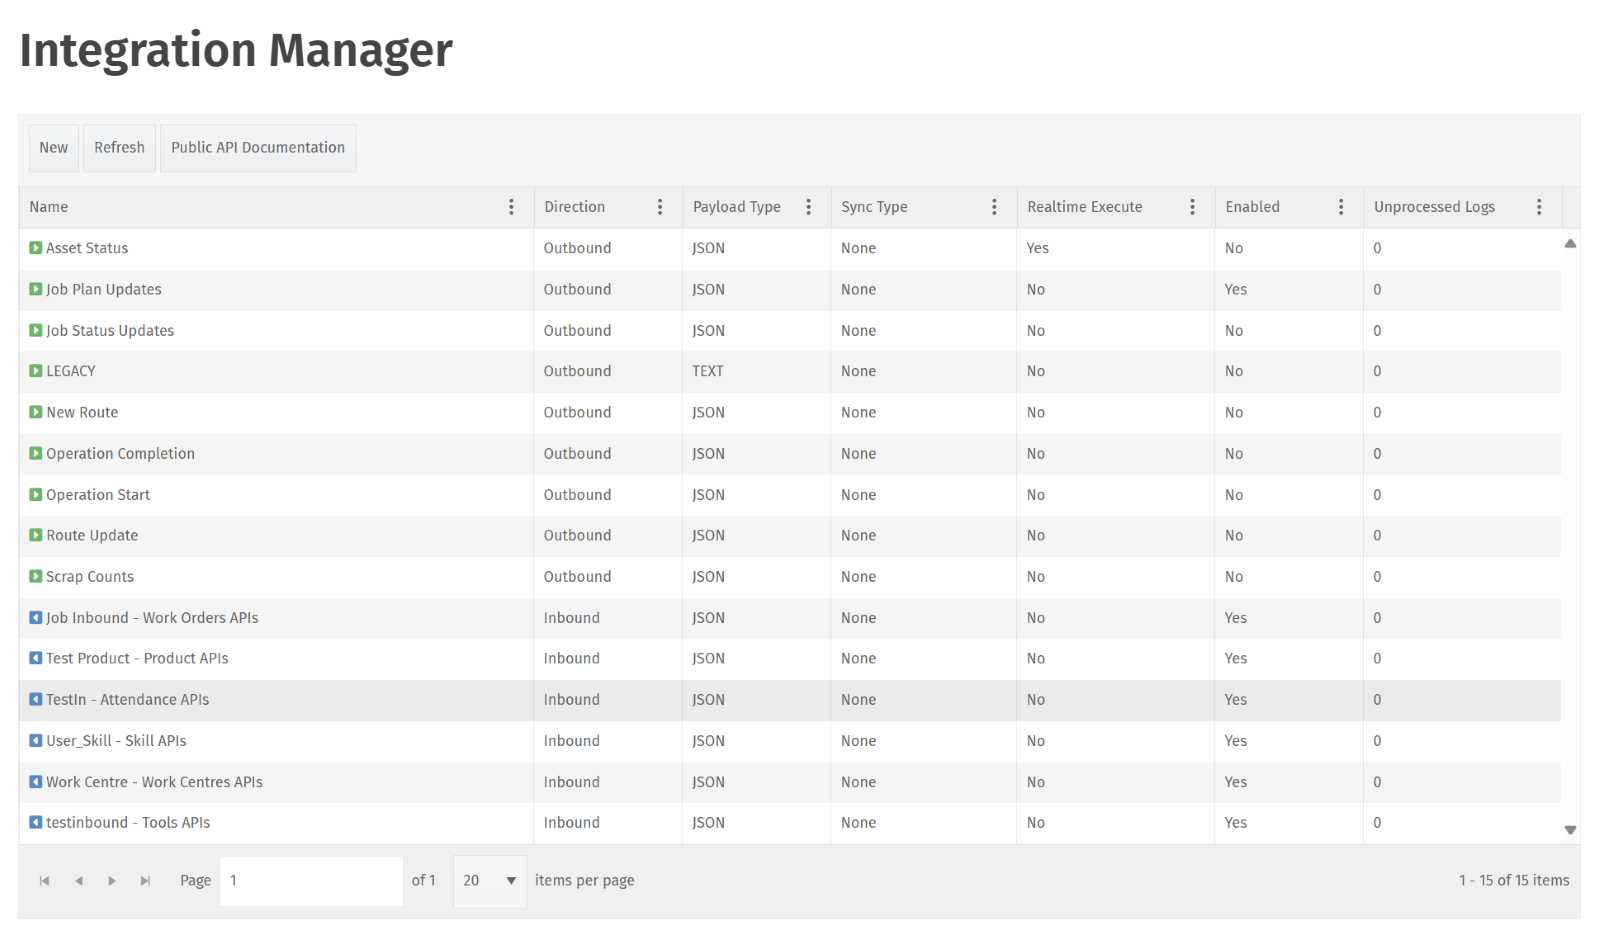Click the outbound icon beside Operation Start
Viewport: 1600px width, 931px height.
click(36, 494)
